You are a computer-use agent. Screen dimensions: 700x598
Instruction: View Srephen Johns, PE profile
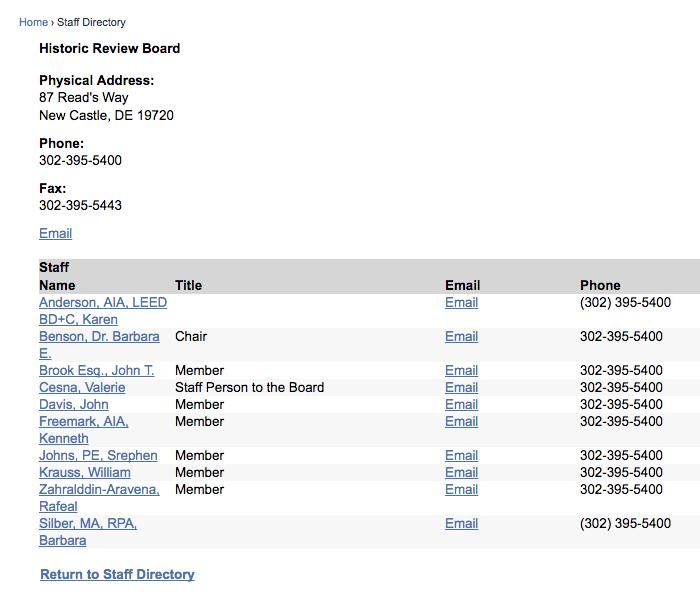click(x=98, y=455)
